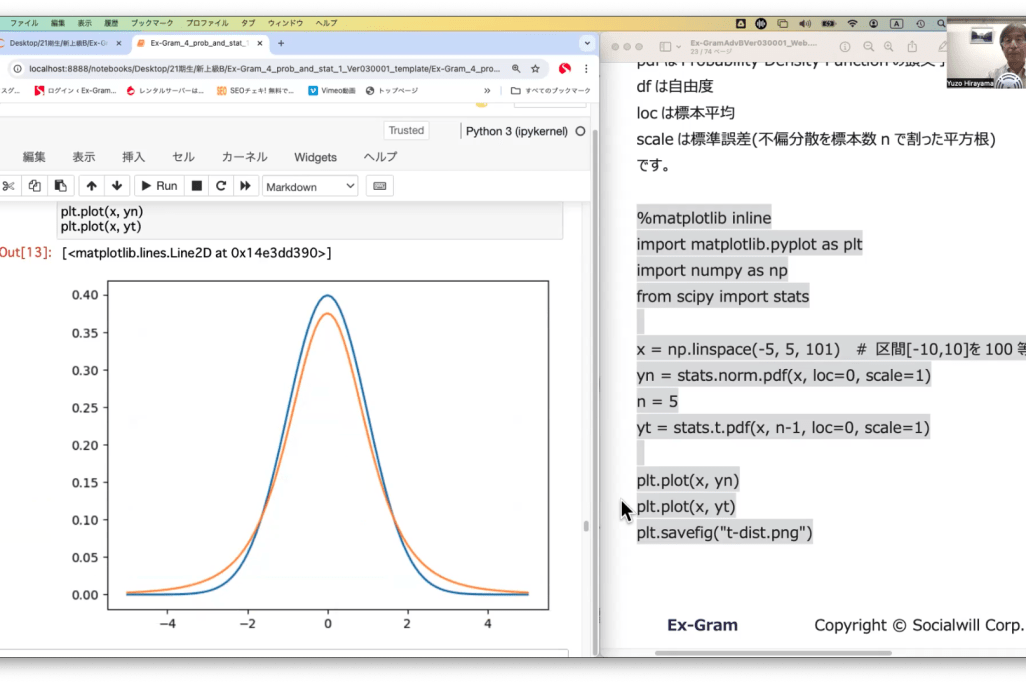Paste cells using the clipboard icon
This screenshot has width=1026, height=684.
pyautogui.click(x=60, y=186)
